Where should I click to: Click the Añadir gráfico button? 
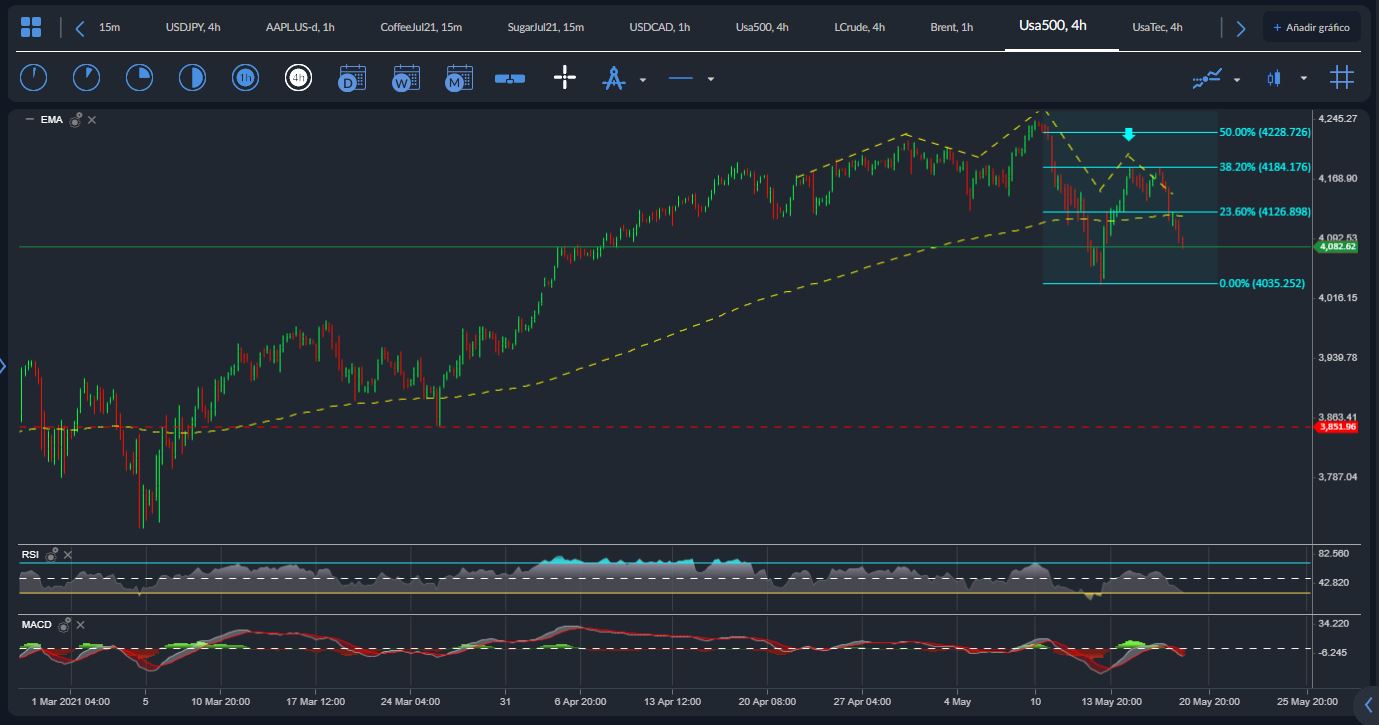point(1311,27)
